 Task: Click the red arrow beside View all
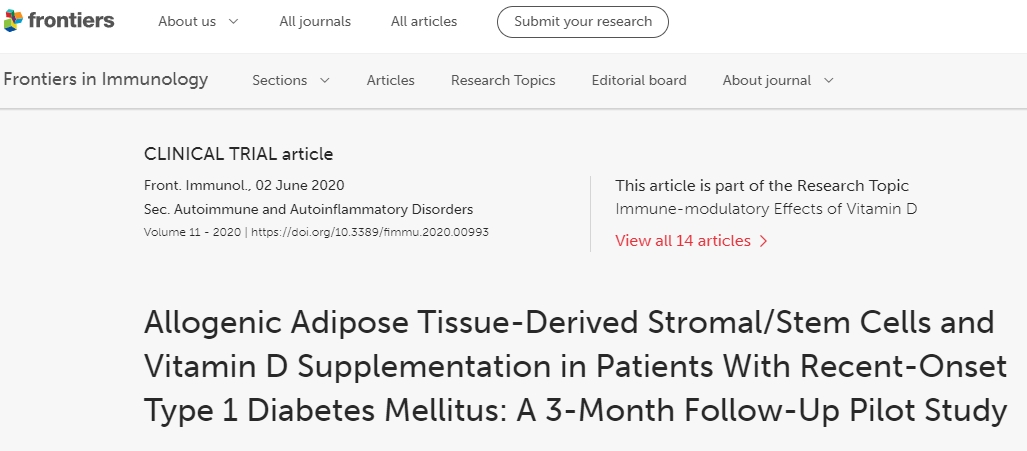764,241
